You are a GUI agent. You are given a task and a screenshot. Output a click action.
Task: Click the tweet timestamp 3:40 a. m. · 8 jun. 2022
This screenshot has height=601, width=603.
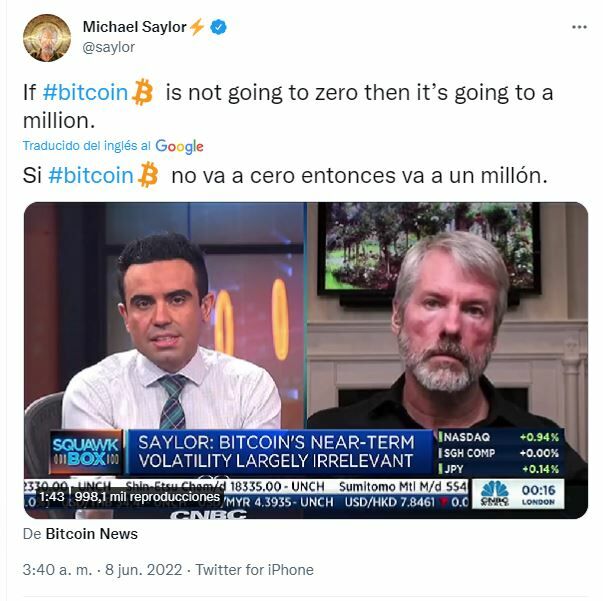(x=102, y=570)
